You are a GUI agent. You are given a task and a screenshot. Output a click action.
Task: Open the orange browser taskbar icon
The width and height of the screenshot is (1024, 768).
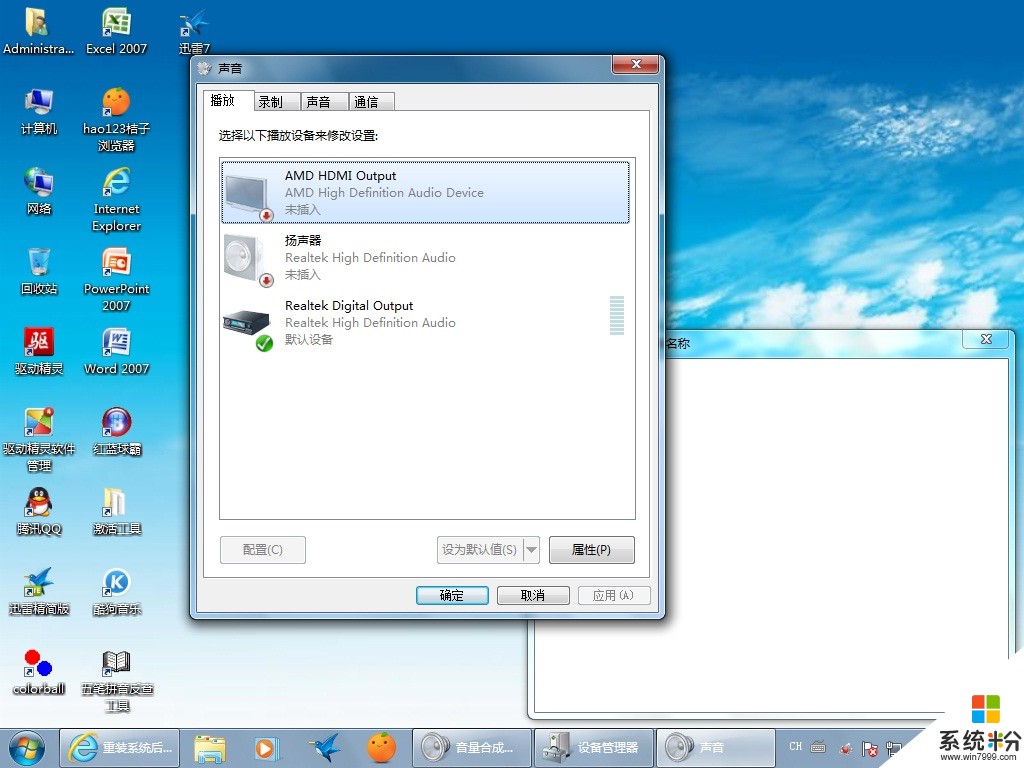click(x=381, y=748)
